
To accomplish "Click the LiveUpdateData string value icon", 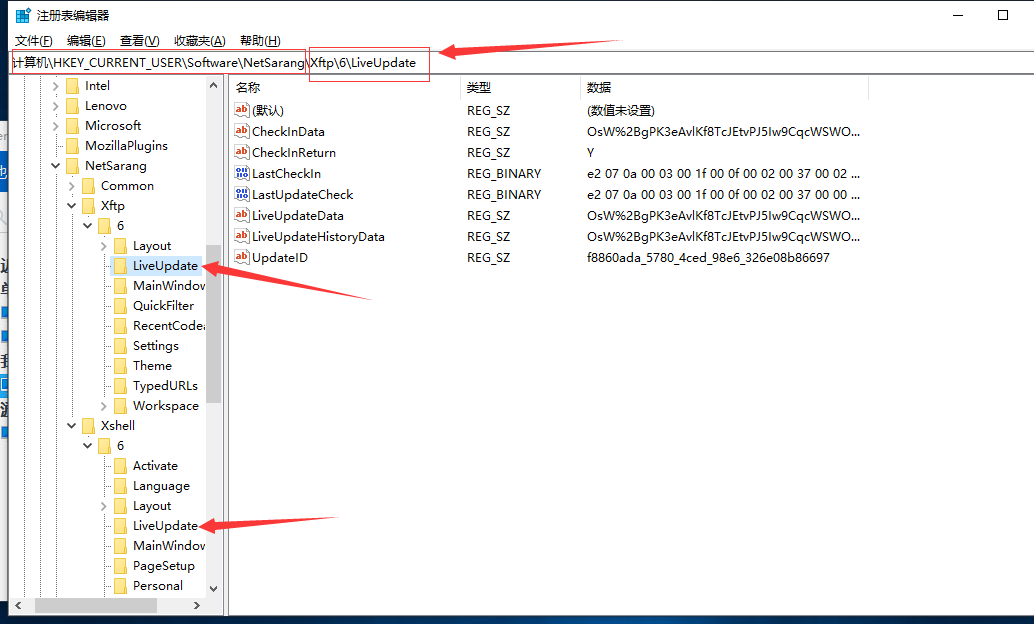I will point(242,216).
